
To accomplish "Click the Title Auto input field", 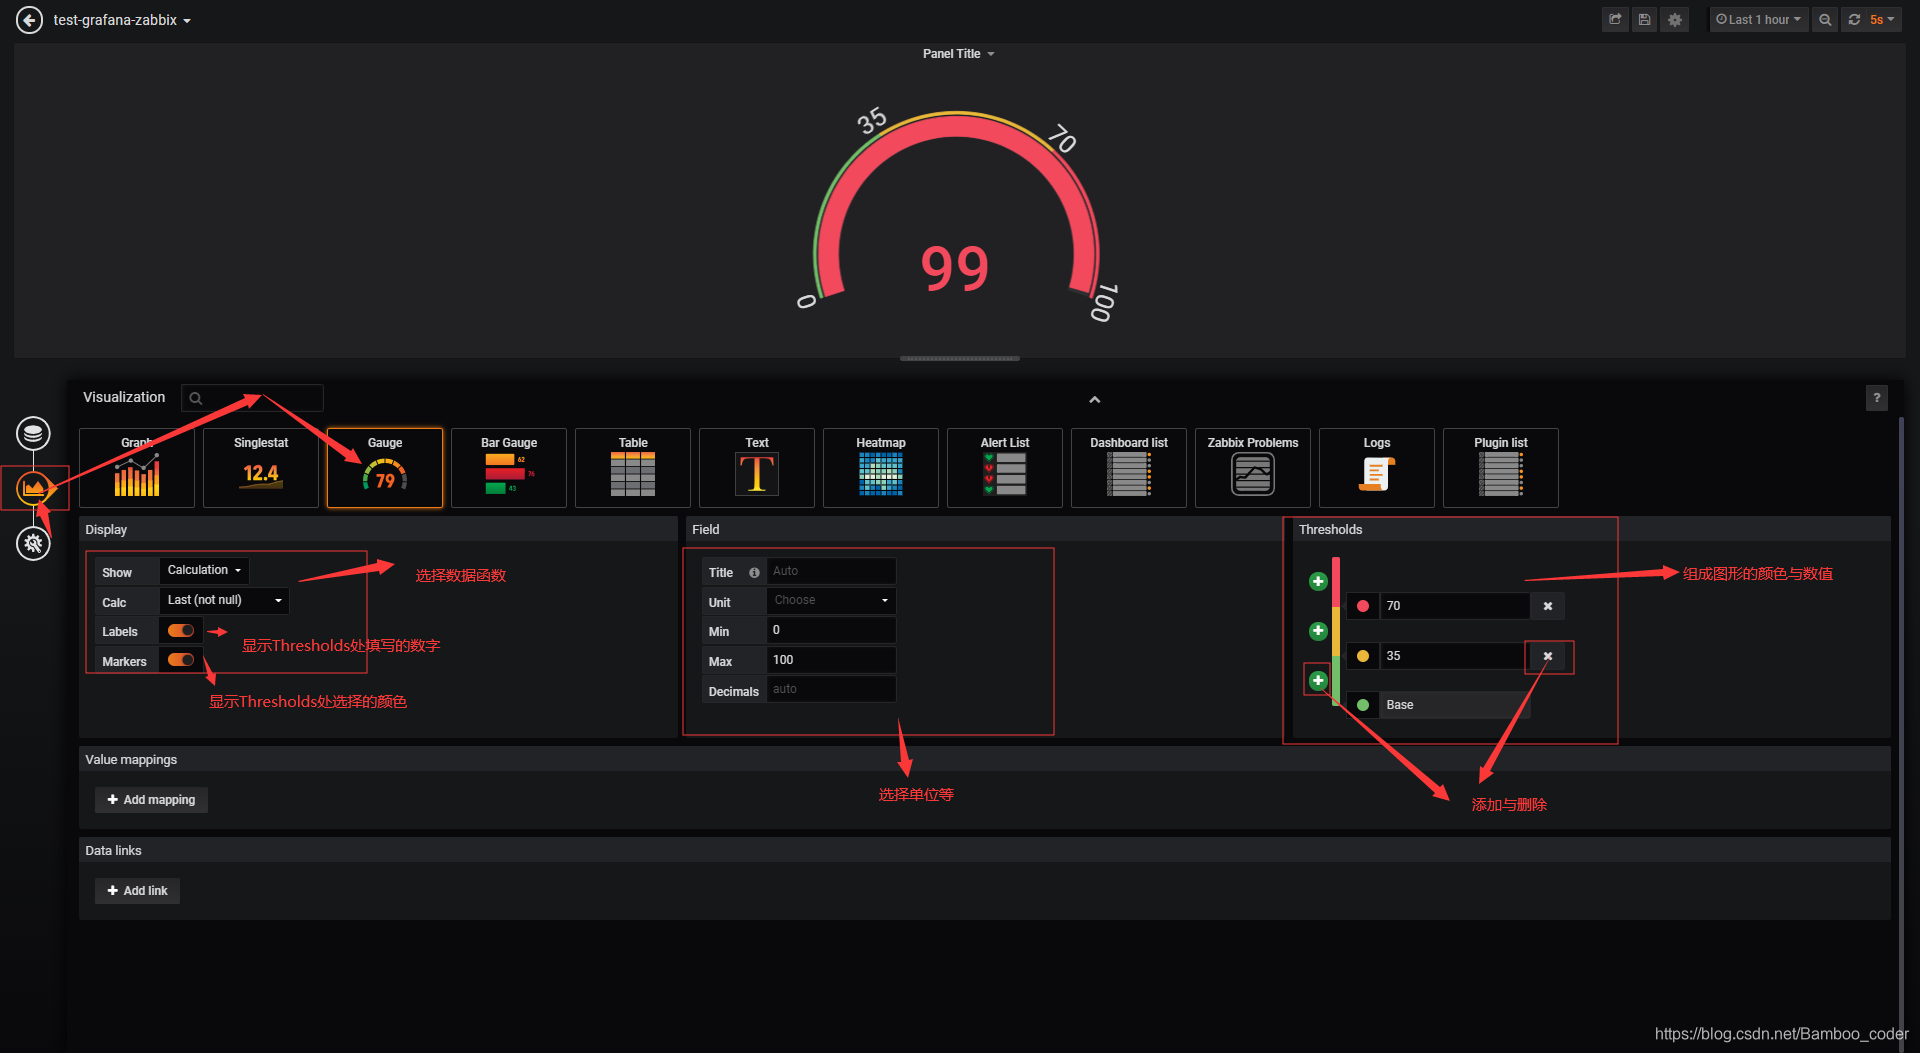I will pyautogui.click(x=831, y=571).
